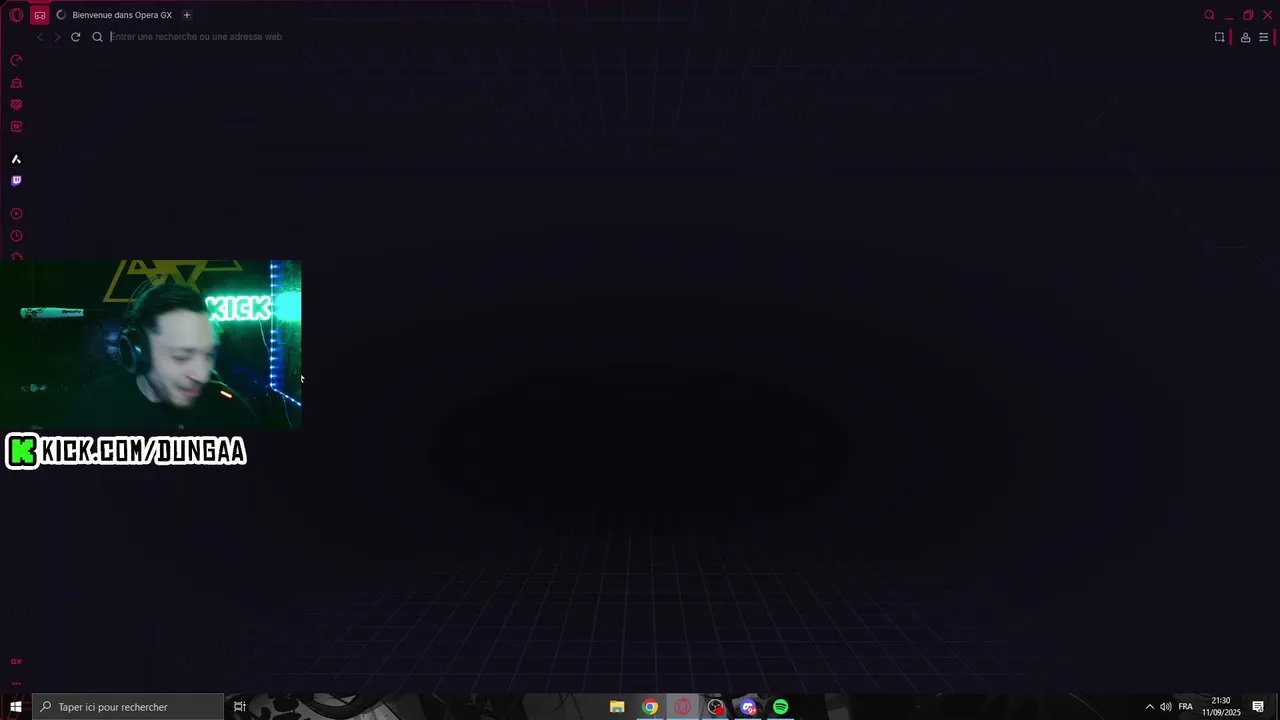Image resolution: width=1280 pixels, height=720 pixels.
Task: Open the Opera main menu logo
Action: (16, 15)
